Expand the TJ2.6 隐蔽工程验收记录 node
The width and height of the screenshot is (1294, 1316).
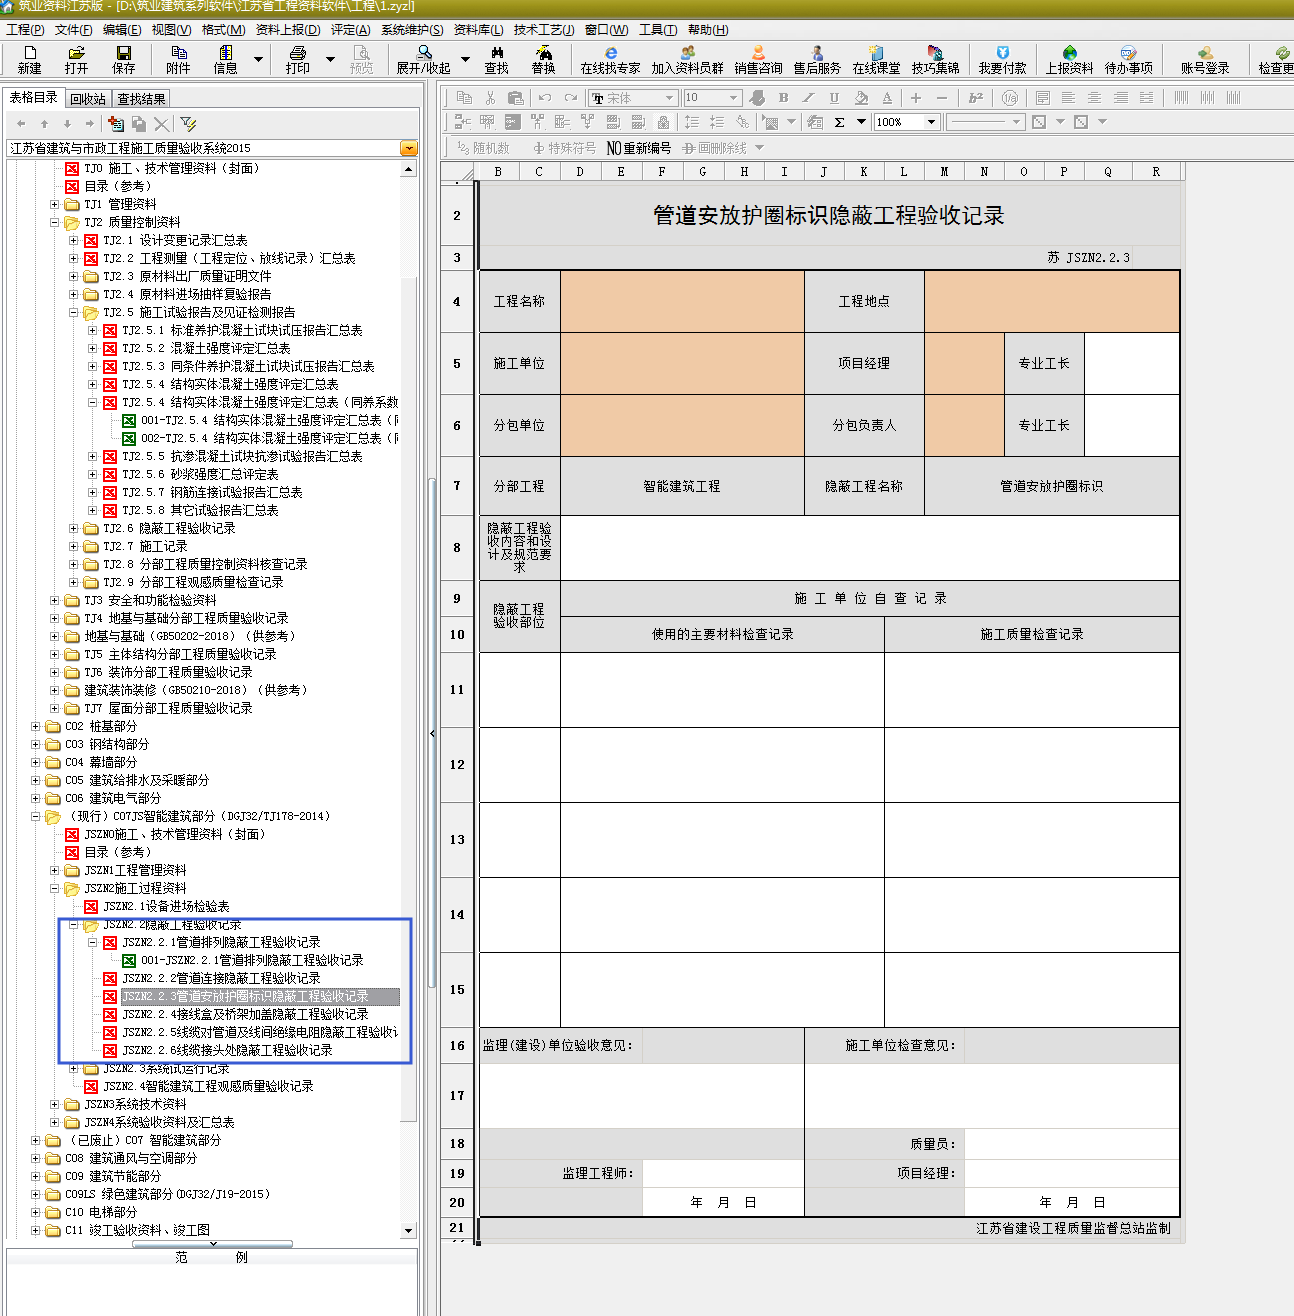74,528
